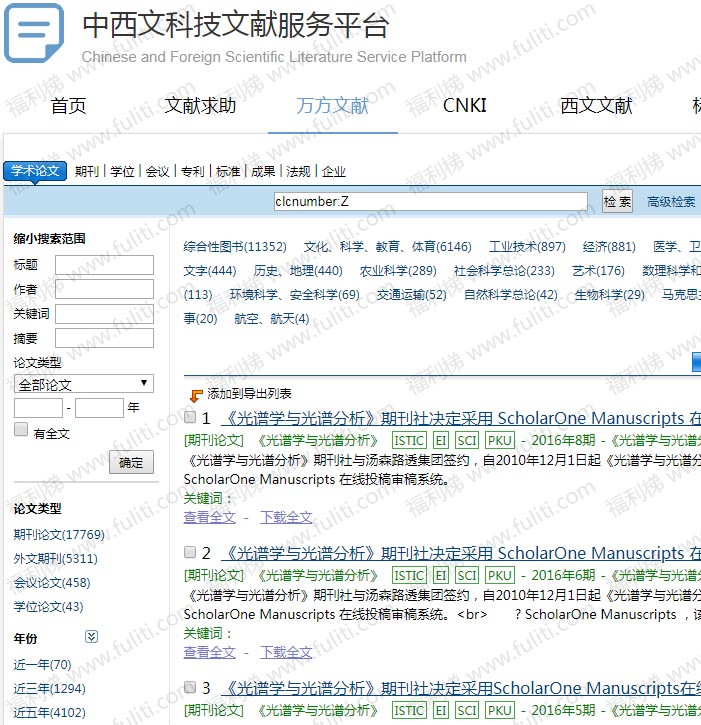701x725 pixels.
Task: Click the 摘要 input field
Action: (105, 338)
